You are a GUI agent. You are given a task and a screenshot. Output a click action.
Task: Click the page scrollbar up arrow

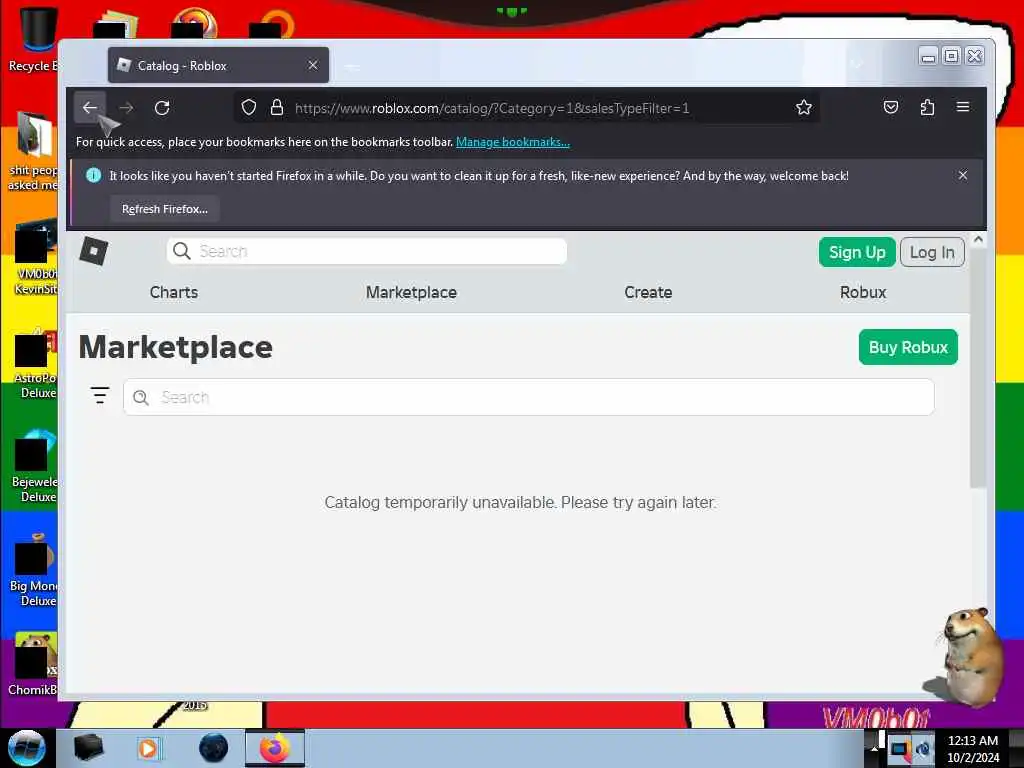(978, 240)
